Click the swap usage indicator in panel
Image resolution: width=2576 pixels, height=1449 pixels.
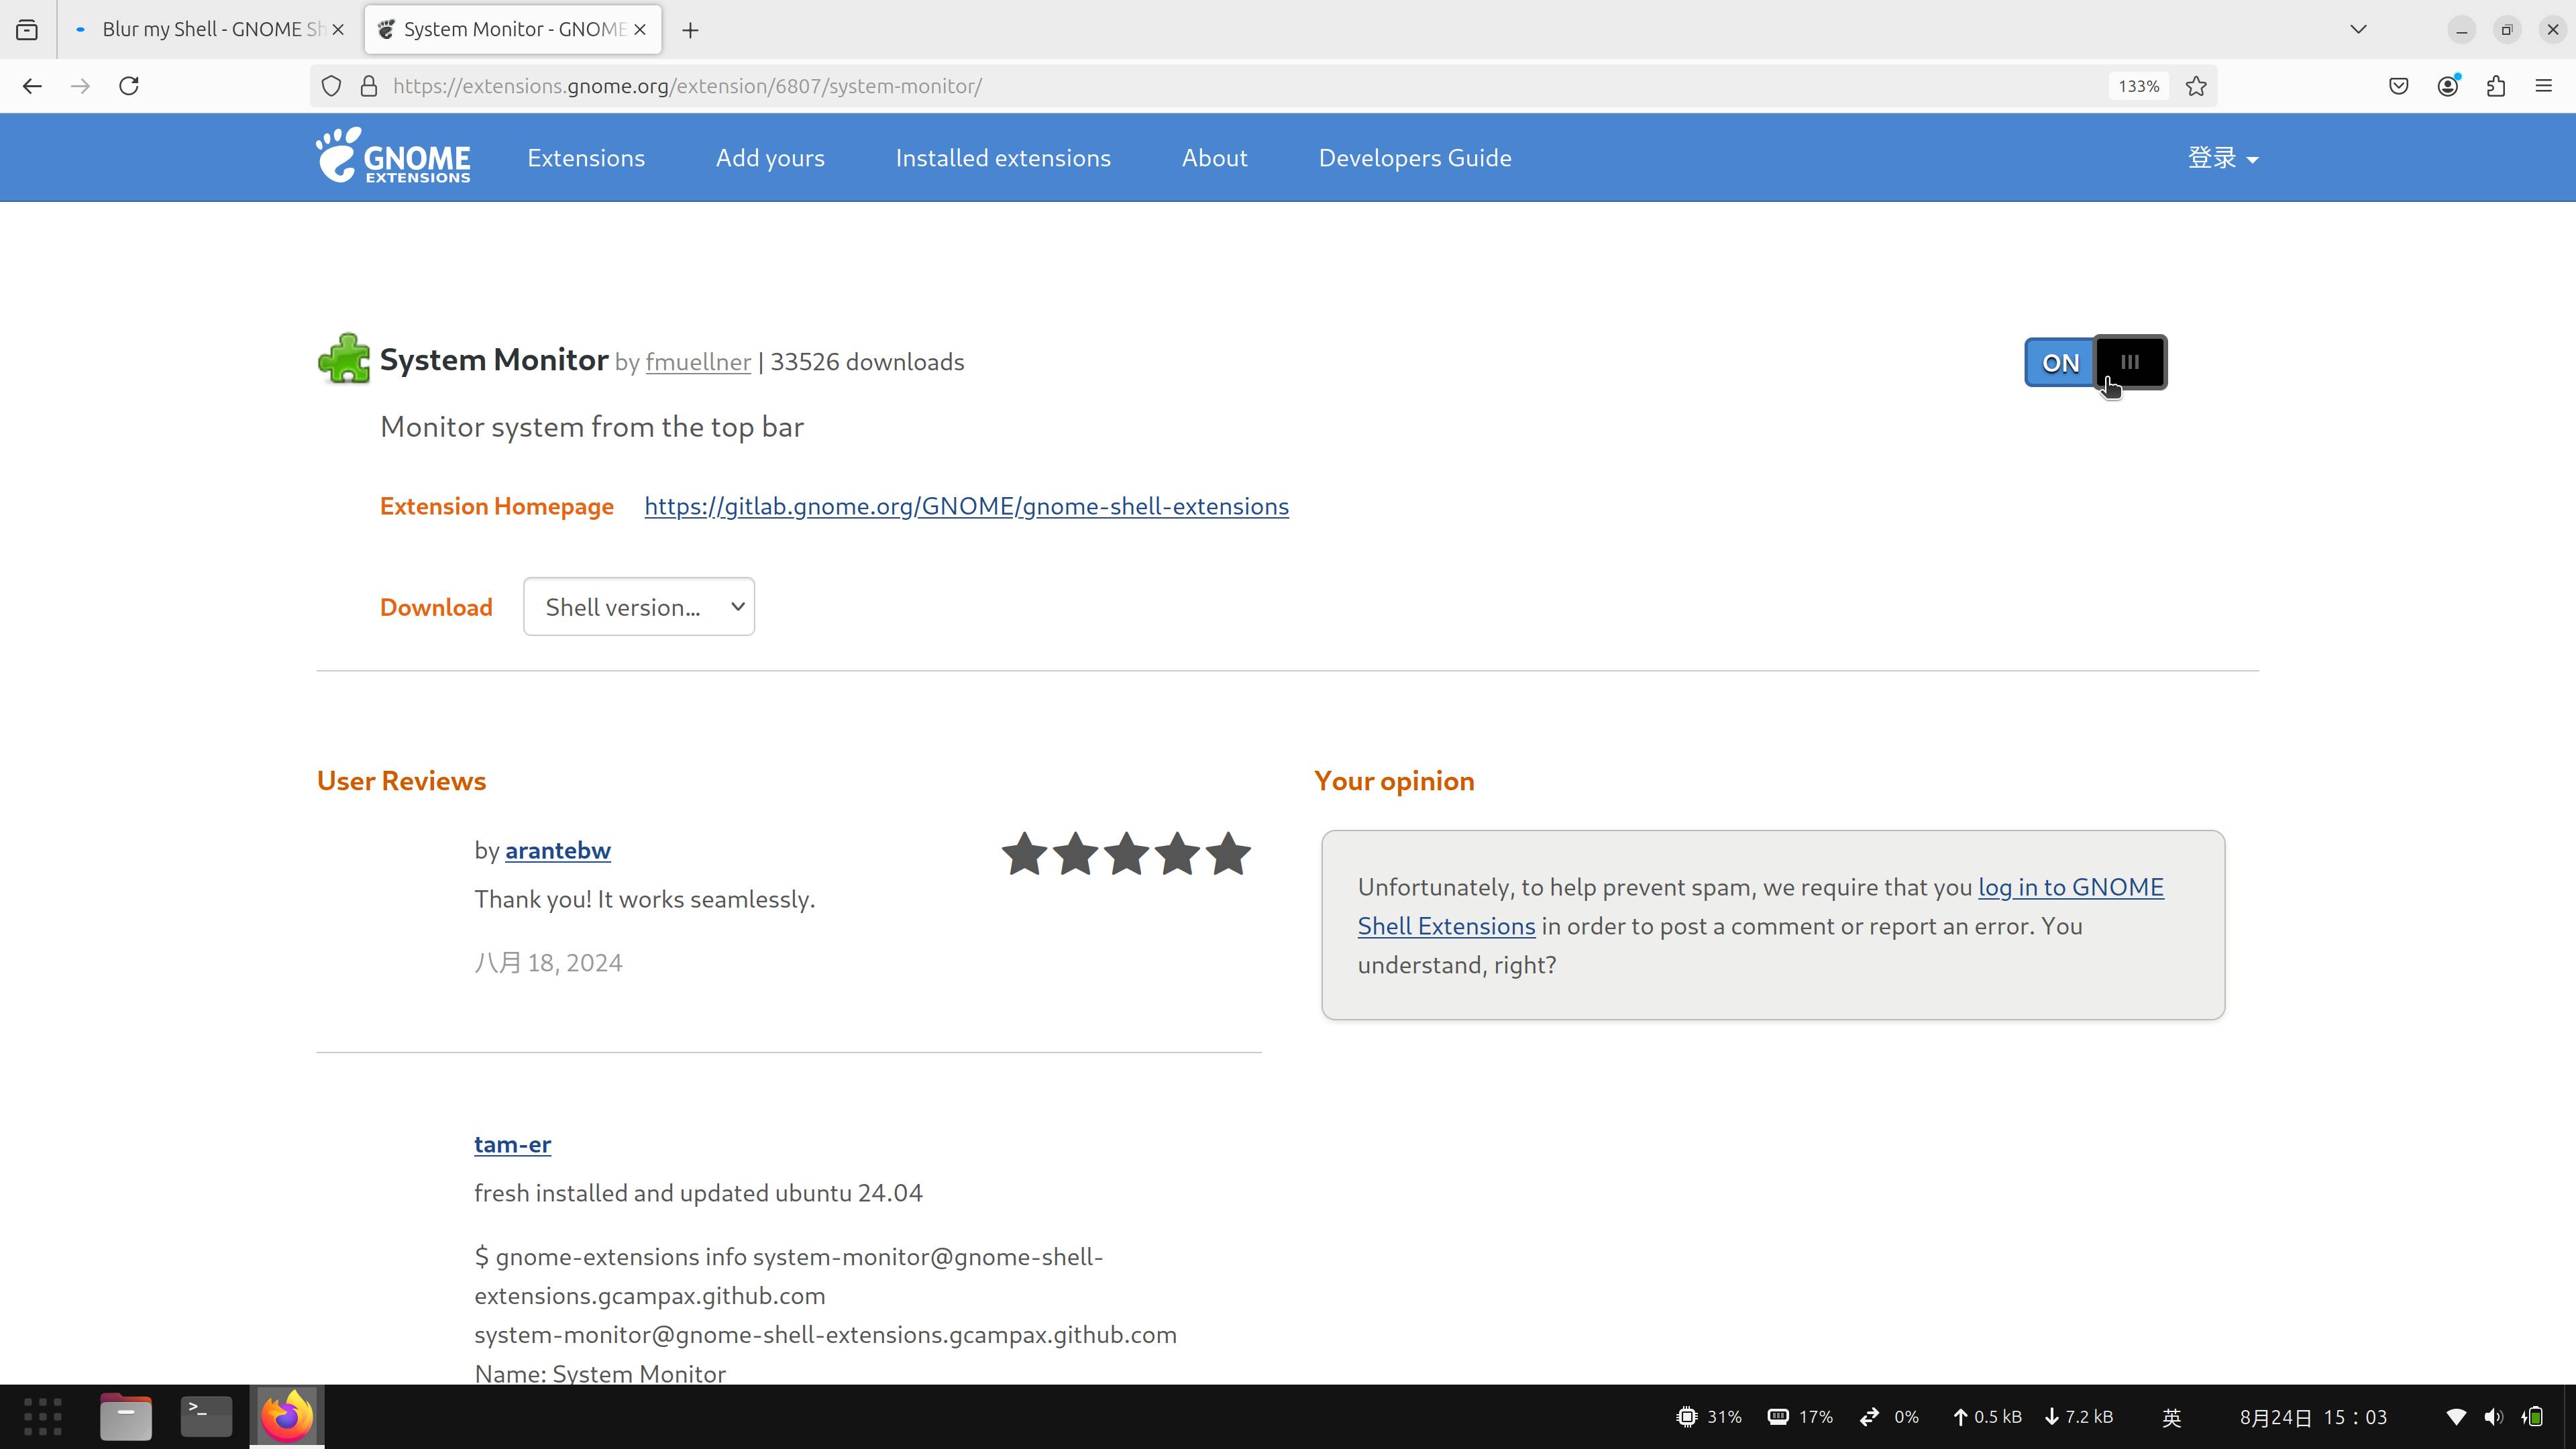(1889, 1417)
